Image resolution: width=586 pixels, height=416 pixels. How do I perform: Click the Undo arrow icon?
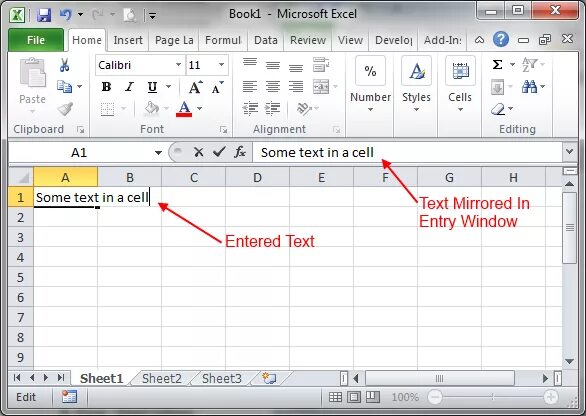[x=65, y=15]
